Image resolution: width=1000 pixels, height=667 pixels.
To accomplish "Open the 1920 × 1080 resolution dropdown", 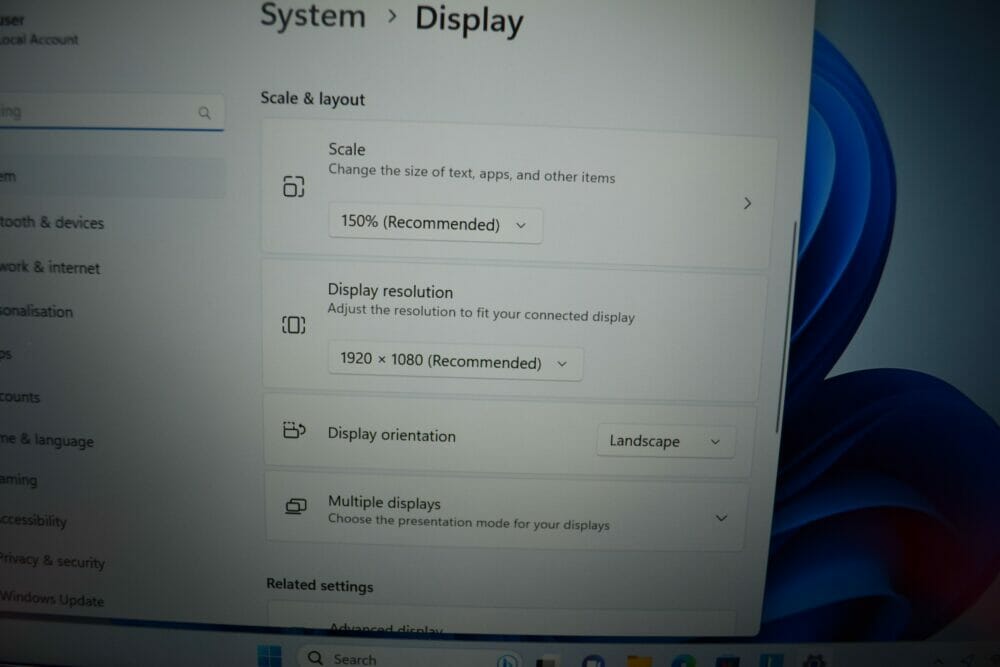I will click(x=455, y=362).
